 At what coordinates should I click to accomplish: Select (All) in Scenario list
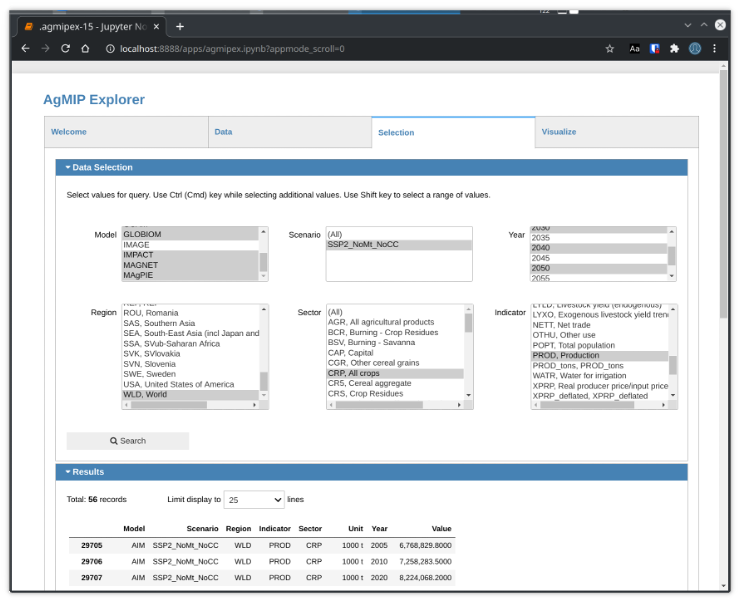[x=399, y=234]
